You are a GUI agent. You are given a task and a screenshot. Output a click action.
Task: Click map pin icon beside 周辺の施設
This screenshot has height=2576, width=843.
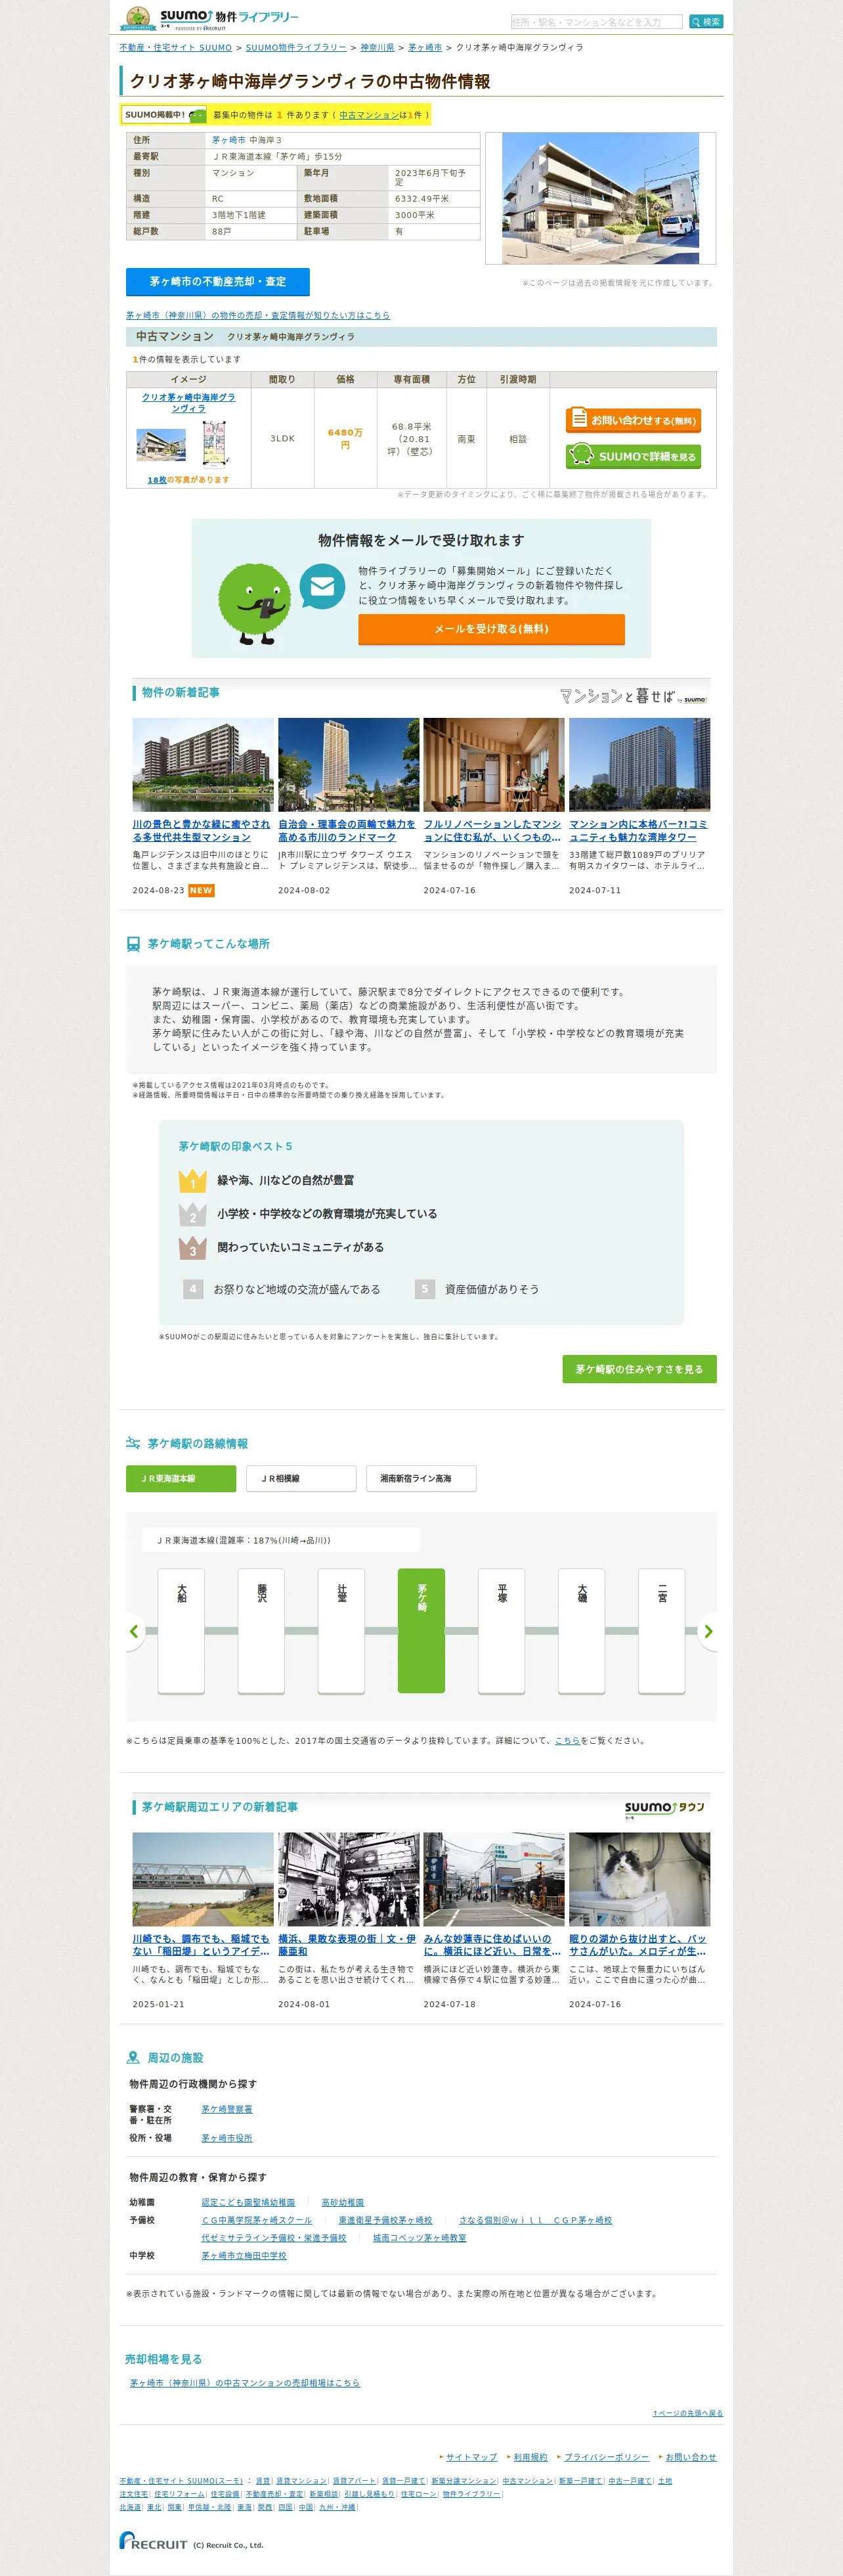click(x=133, y=2058)
